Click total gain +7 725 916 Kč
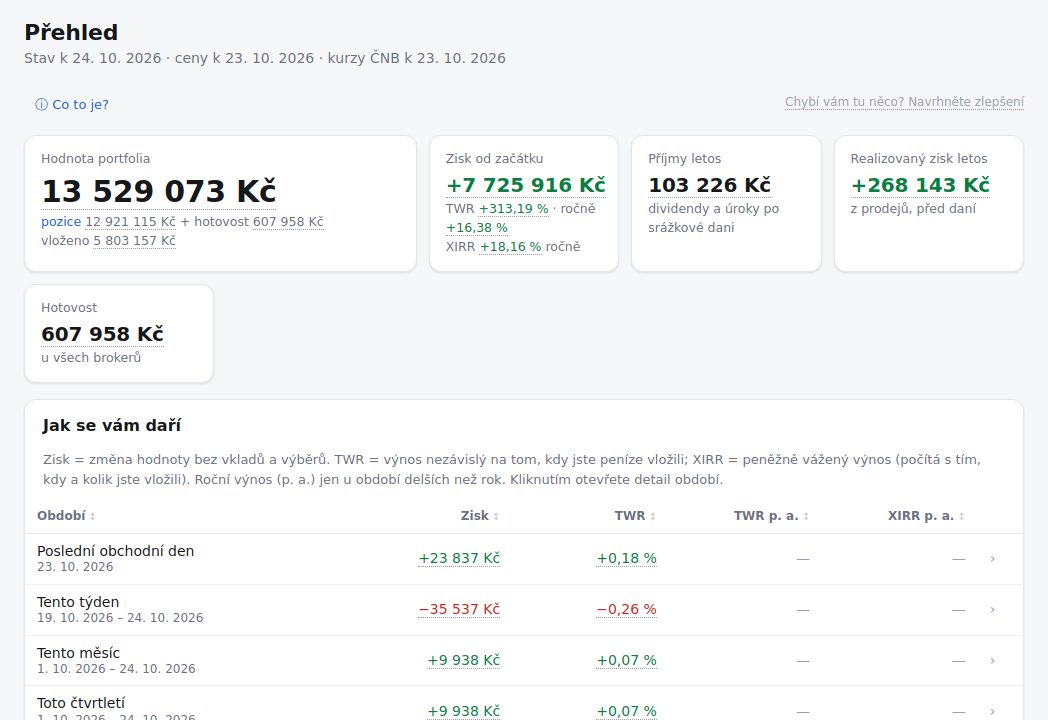This screenshot has height=720, width=1048. (x=526, y=185)
